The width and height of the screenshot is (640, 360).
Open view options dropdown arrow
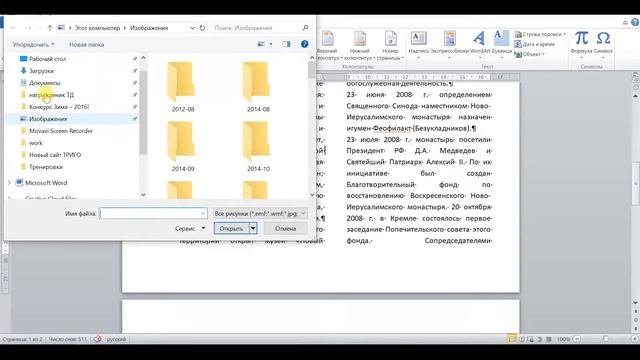click(271, 44)
